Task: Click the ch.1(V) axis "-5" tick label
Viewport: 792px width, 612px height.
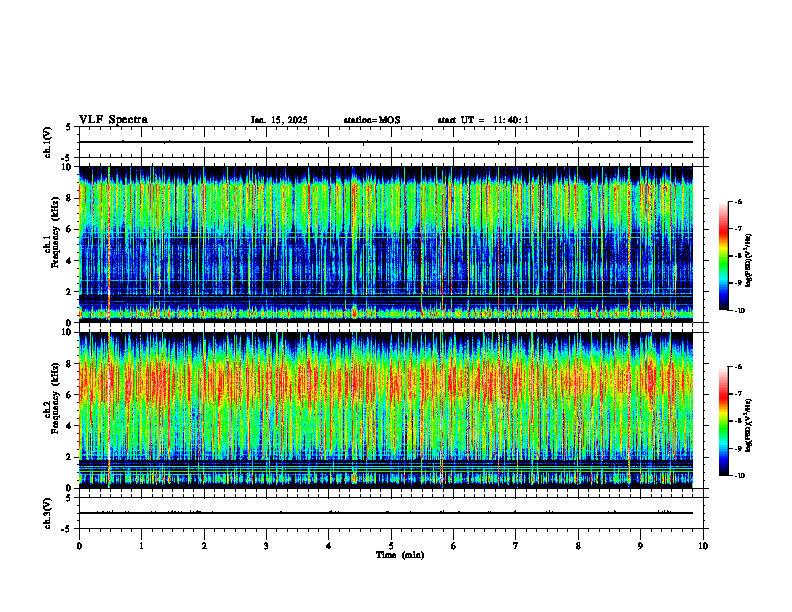Action: [66, 158]
